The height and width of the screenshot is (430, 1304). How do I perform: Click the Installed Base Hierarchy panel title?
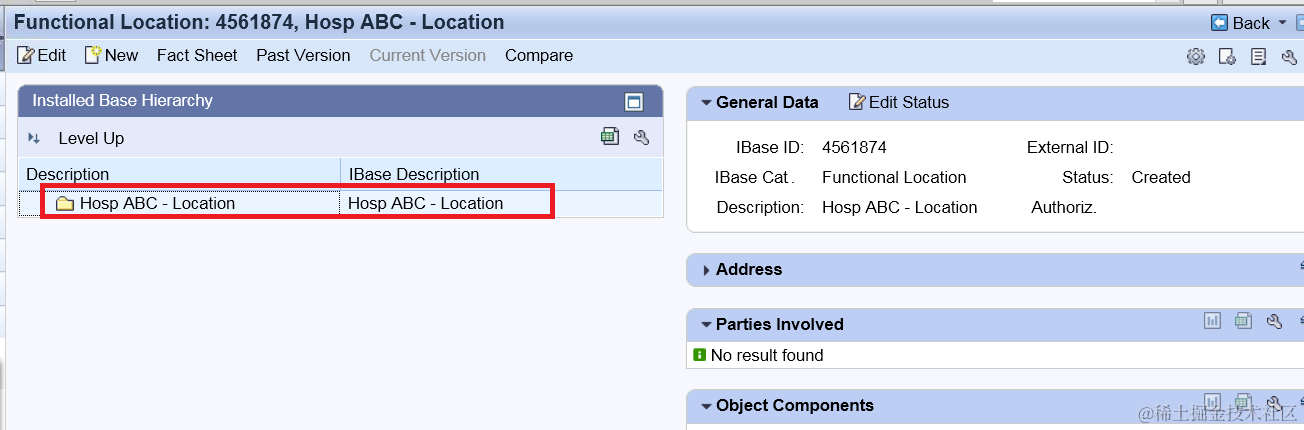[122, 100]
